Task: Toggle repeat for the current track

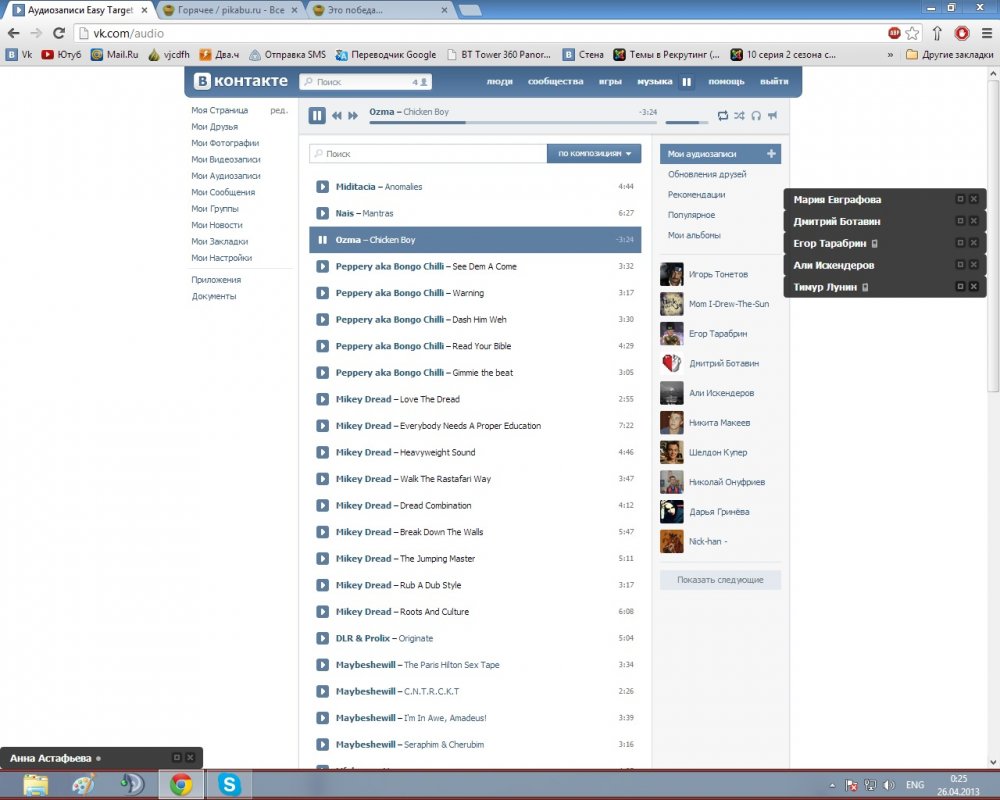Action: [x=722, y=116]
